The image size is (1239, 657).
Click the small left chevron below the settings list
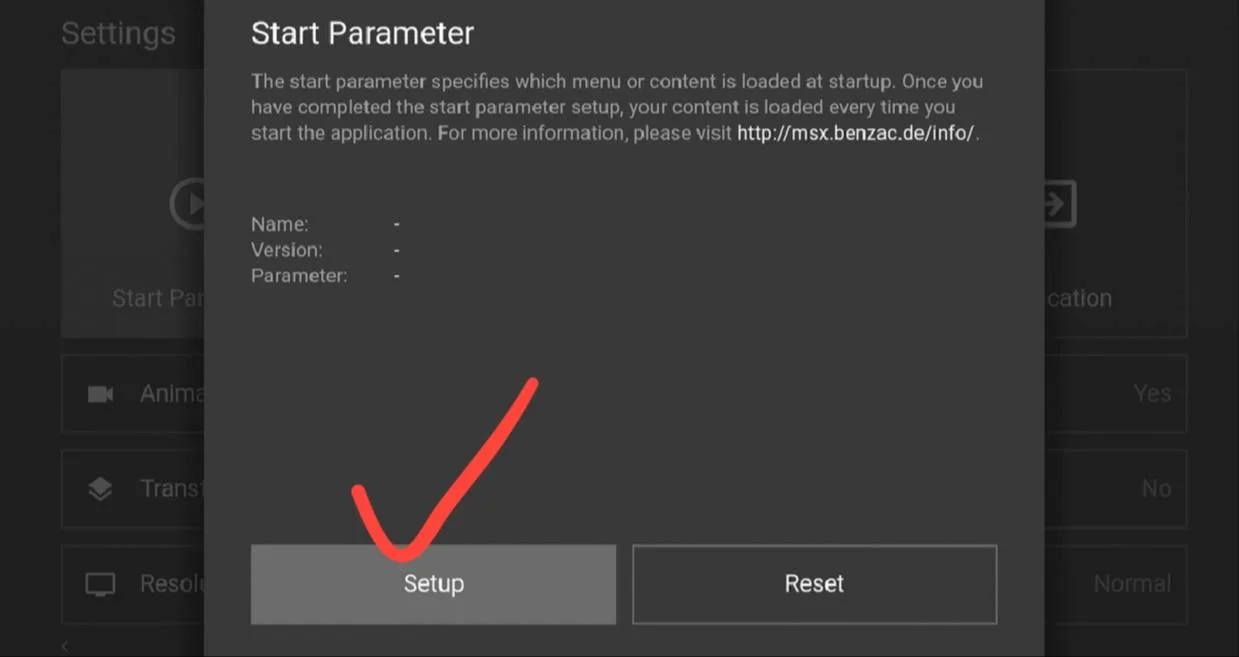[x=65, y=647]
